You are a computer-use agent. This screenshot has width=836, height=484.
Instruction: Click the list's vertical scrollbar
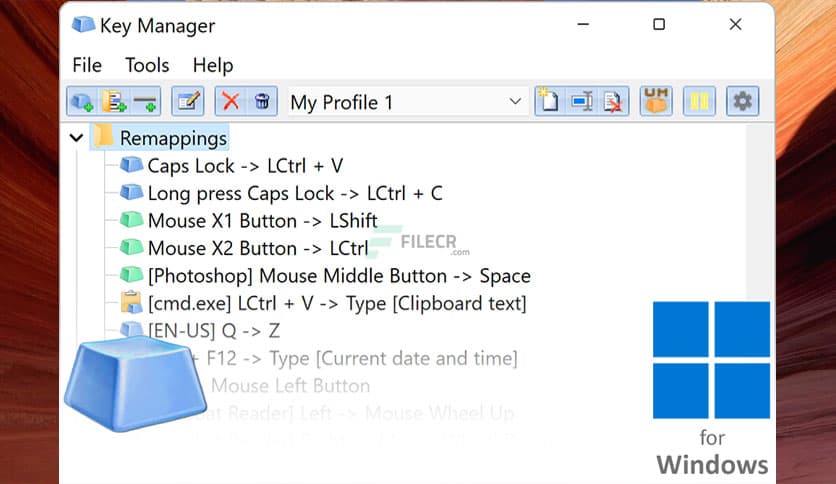click(x=759, y=213)
